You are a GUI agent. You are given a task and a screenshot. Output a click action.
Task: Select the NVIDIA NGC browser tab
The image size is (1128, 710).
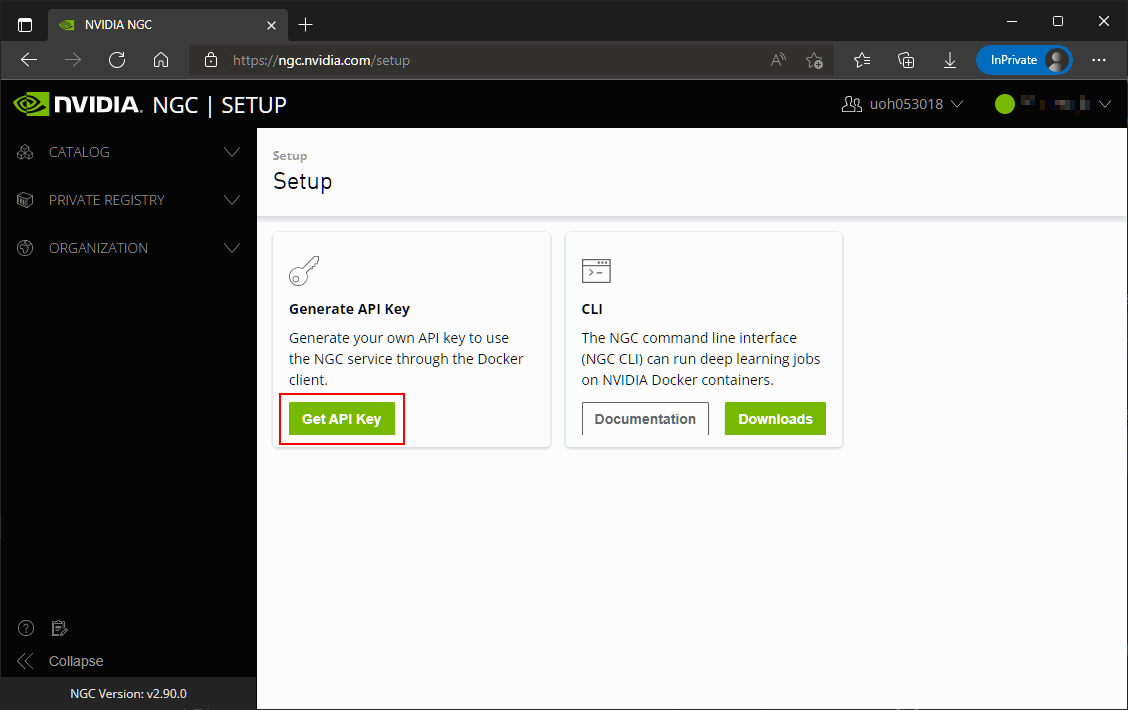[x=160, y=24]
